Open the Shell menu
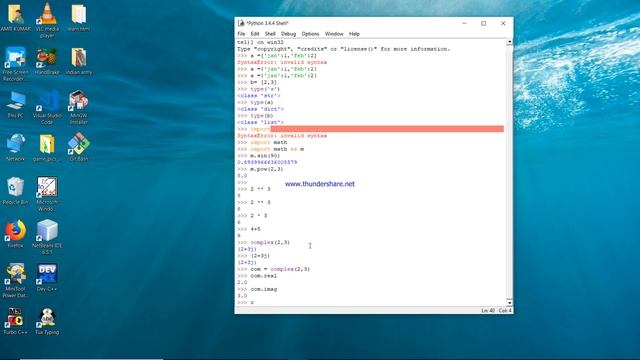The width and height of the screenshot is (640, 360). (270, 34)
